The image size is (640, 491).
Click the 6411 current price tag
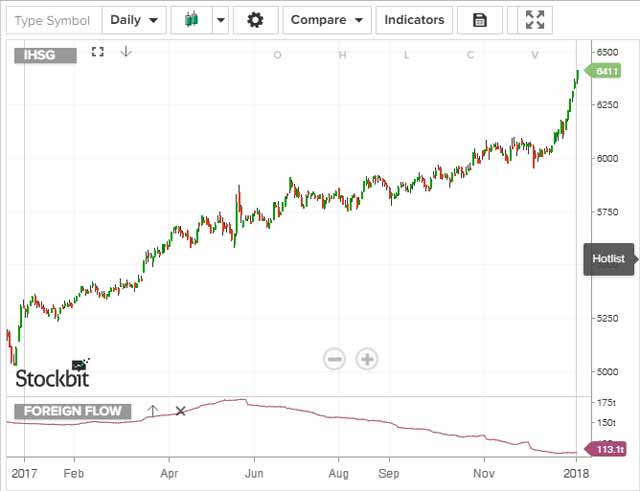point(608,71)
